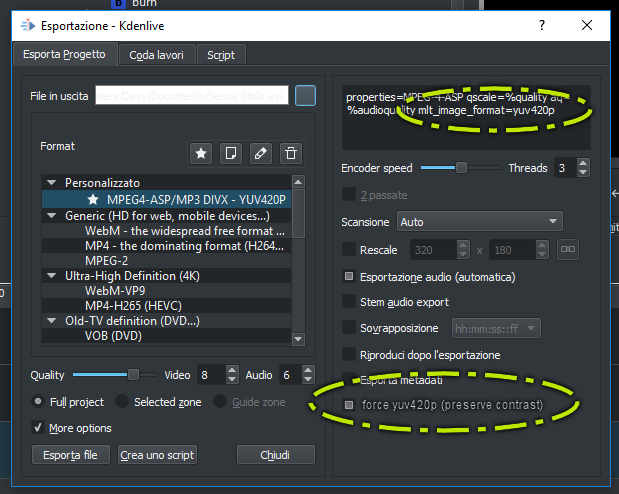Select the VOB (DVD) format
Viewport: 619px width, 494px height.
167,336
